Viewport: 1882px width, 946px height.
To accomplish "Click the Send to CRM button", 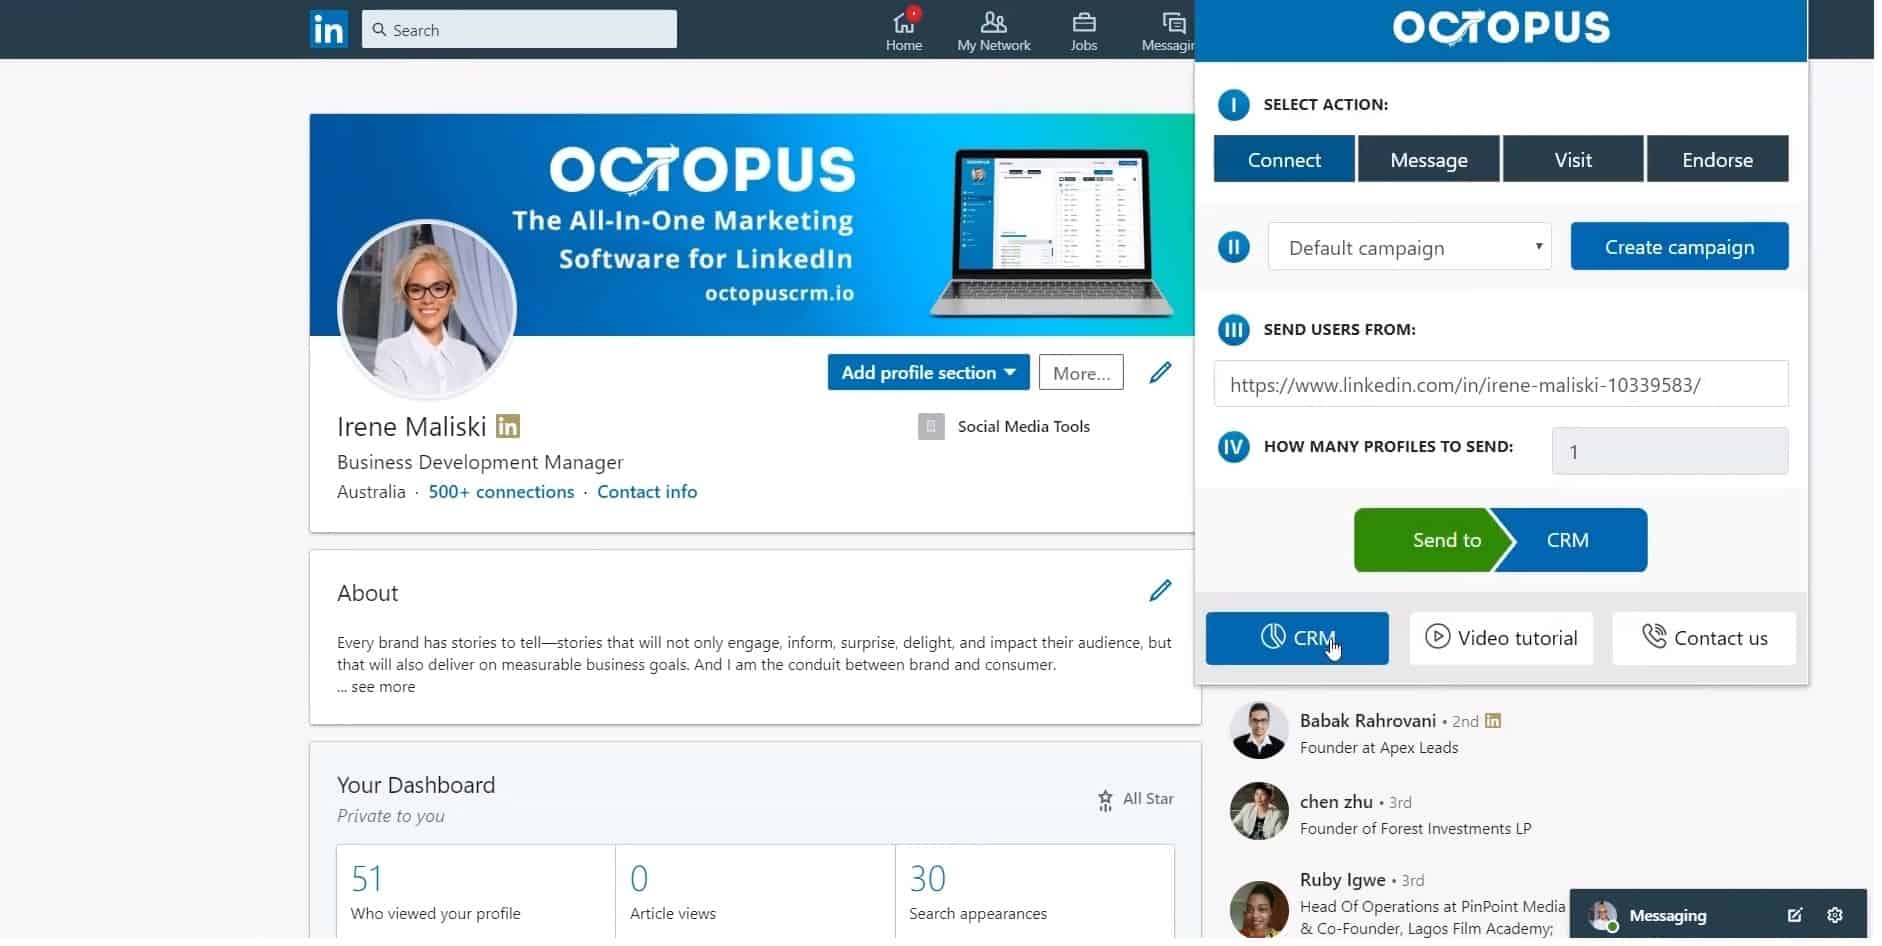I will pyautogui.click(x=1501, y=541).
